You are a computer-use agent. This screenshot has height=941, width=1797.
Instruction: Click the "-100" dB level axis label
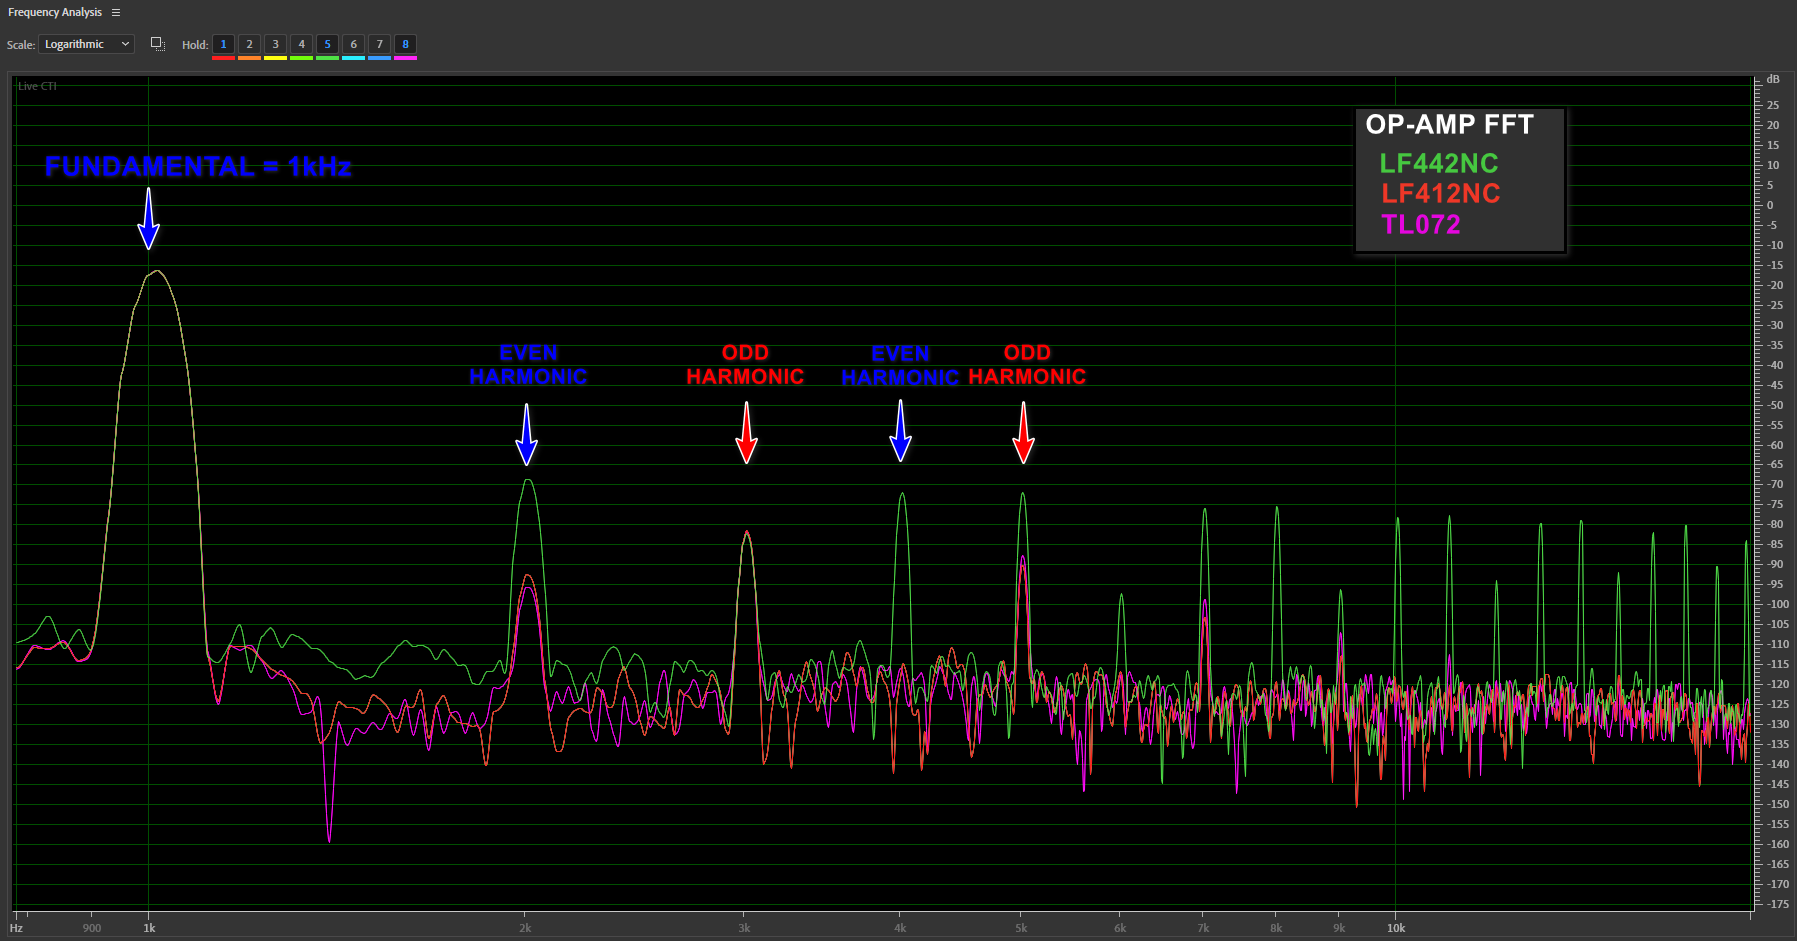point(1776,604)
